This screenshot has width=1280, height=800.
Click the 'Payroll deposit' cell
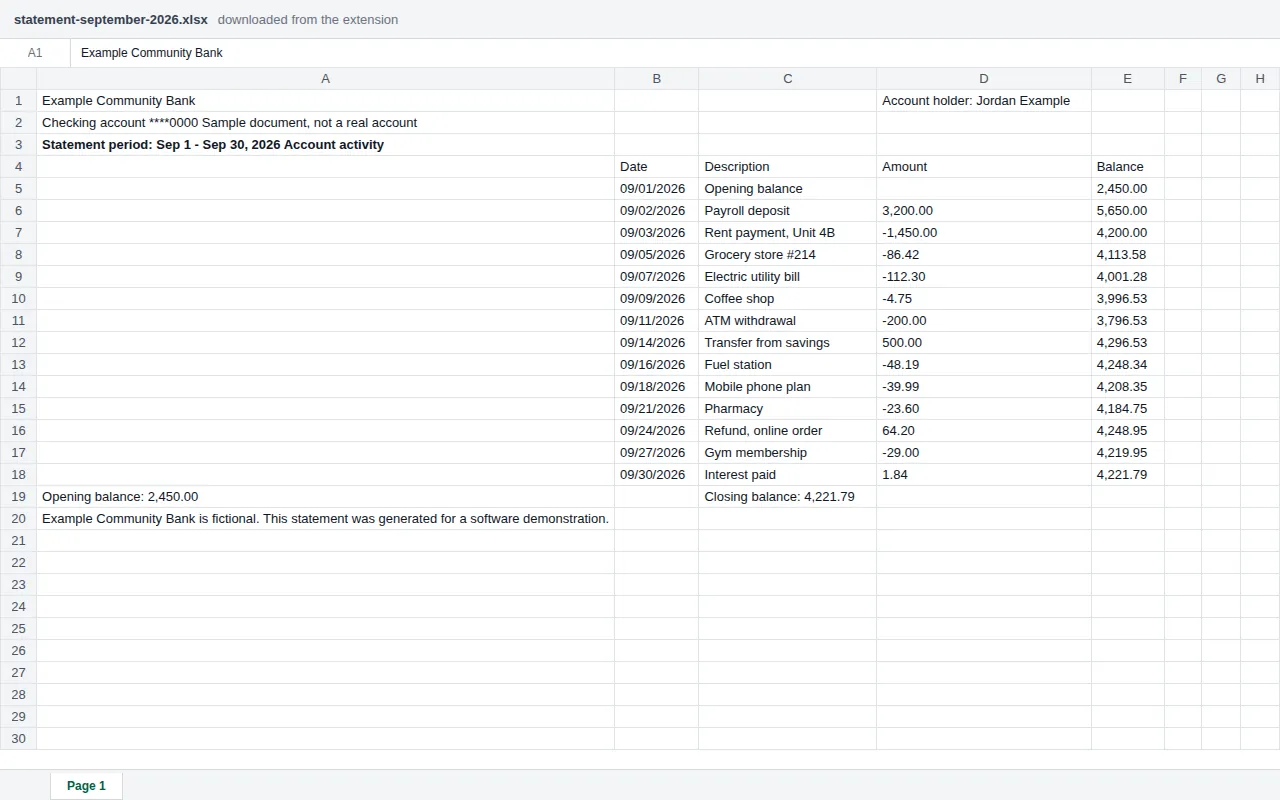787,211
